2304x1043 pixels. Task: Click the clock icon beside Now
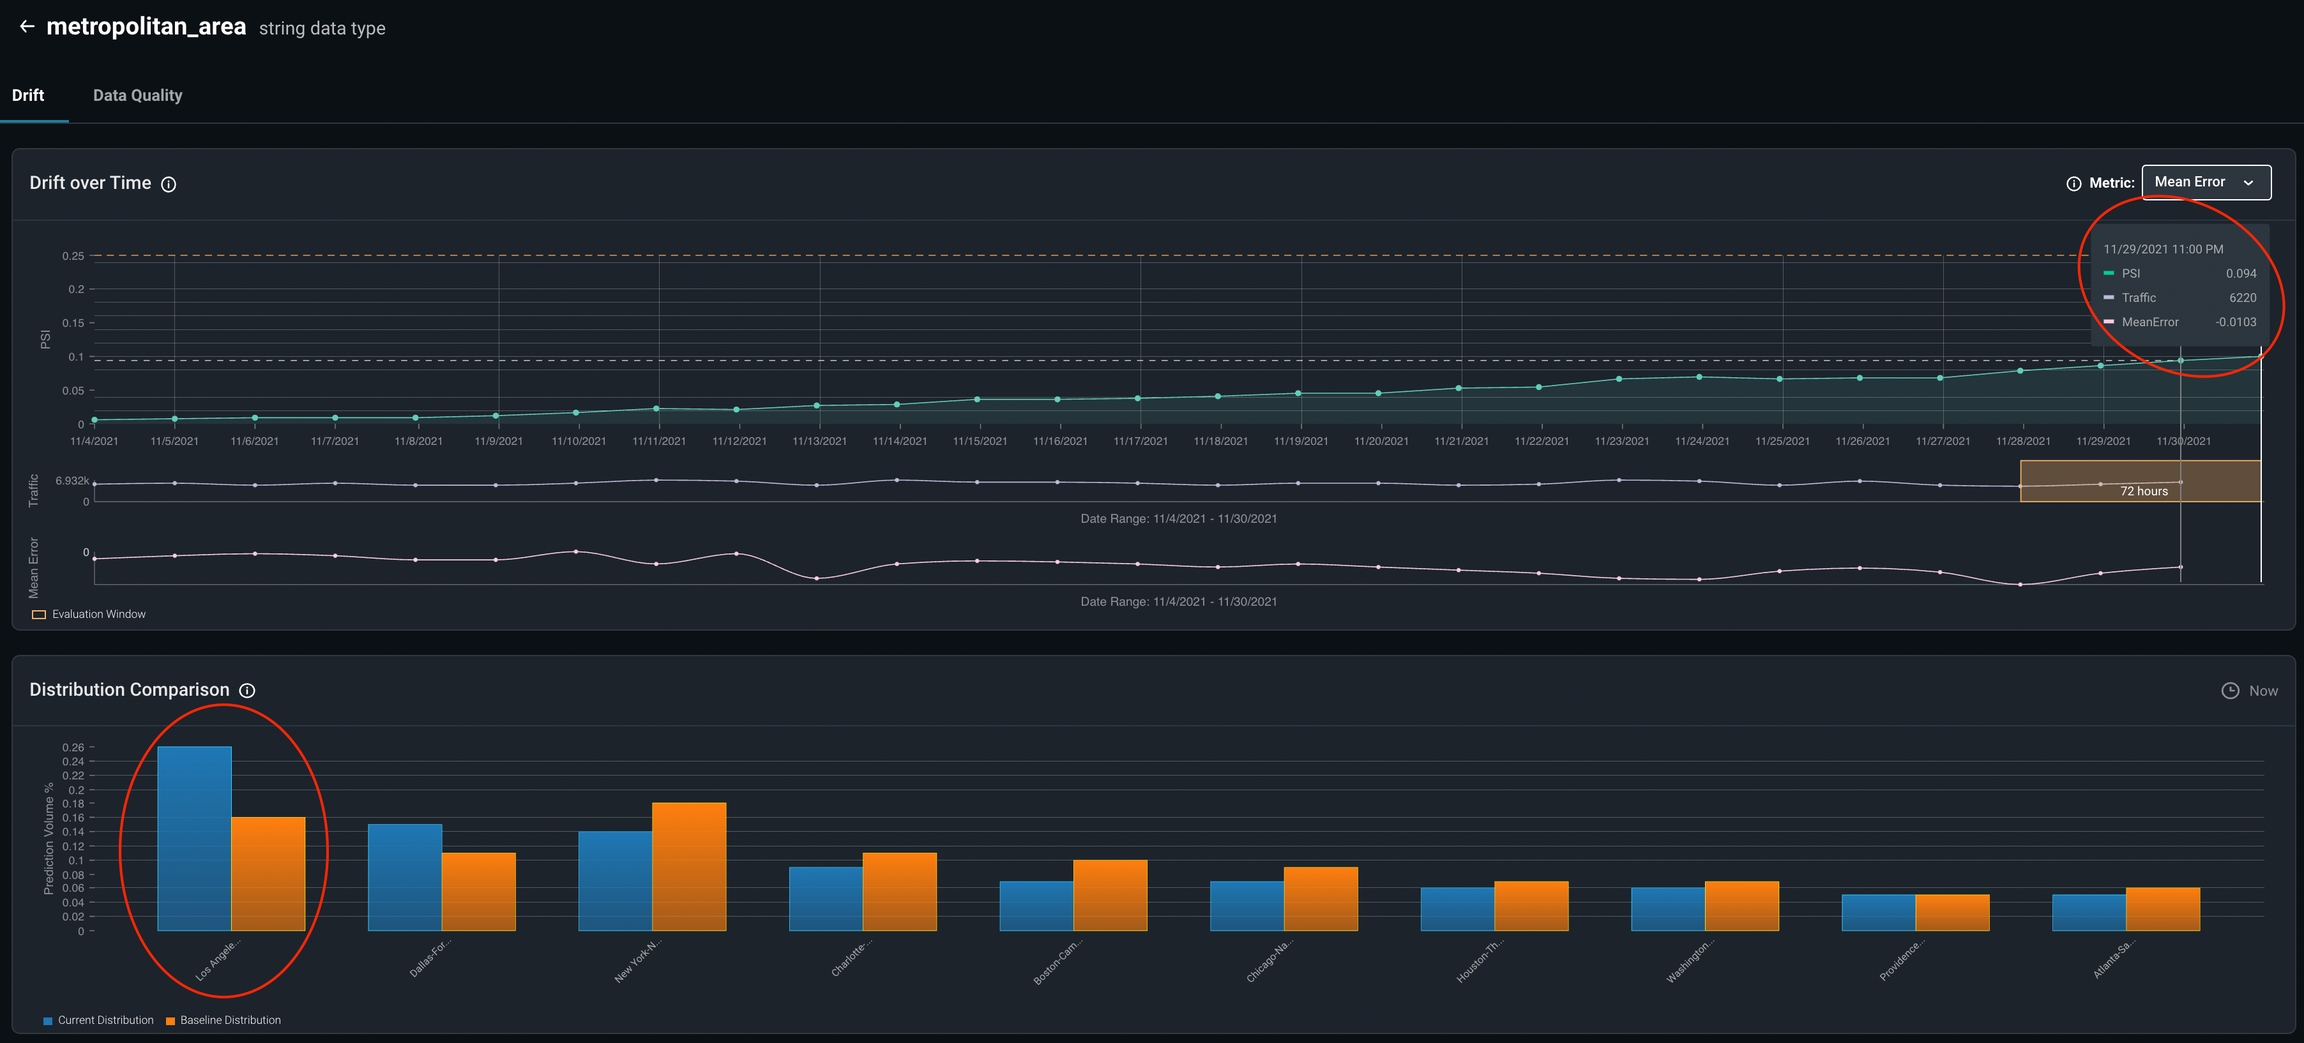click(2230, 691)
